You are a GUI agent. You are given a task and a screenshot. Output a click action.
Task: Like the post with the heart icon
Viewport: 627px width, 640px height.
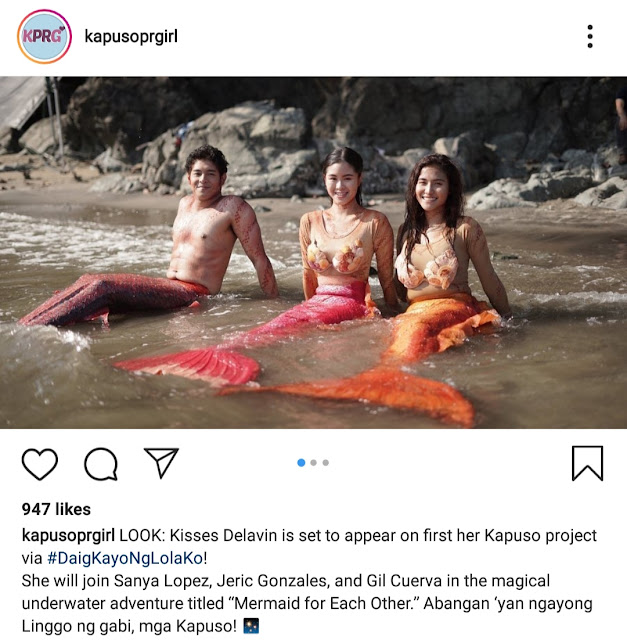[40, 464]
